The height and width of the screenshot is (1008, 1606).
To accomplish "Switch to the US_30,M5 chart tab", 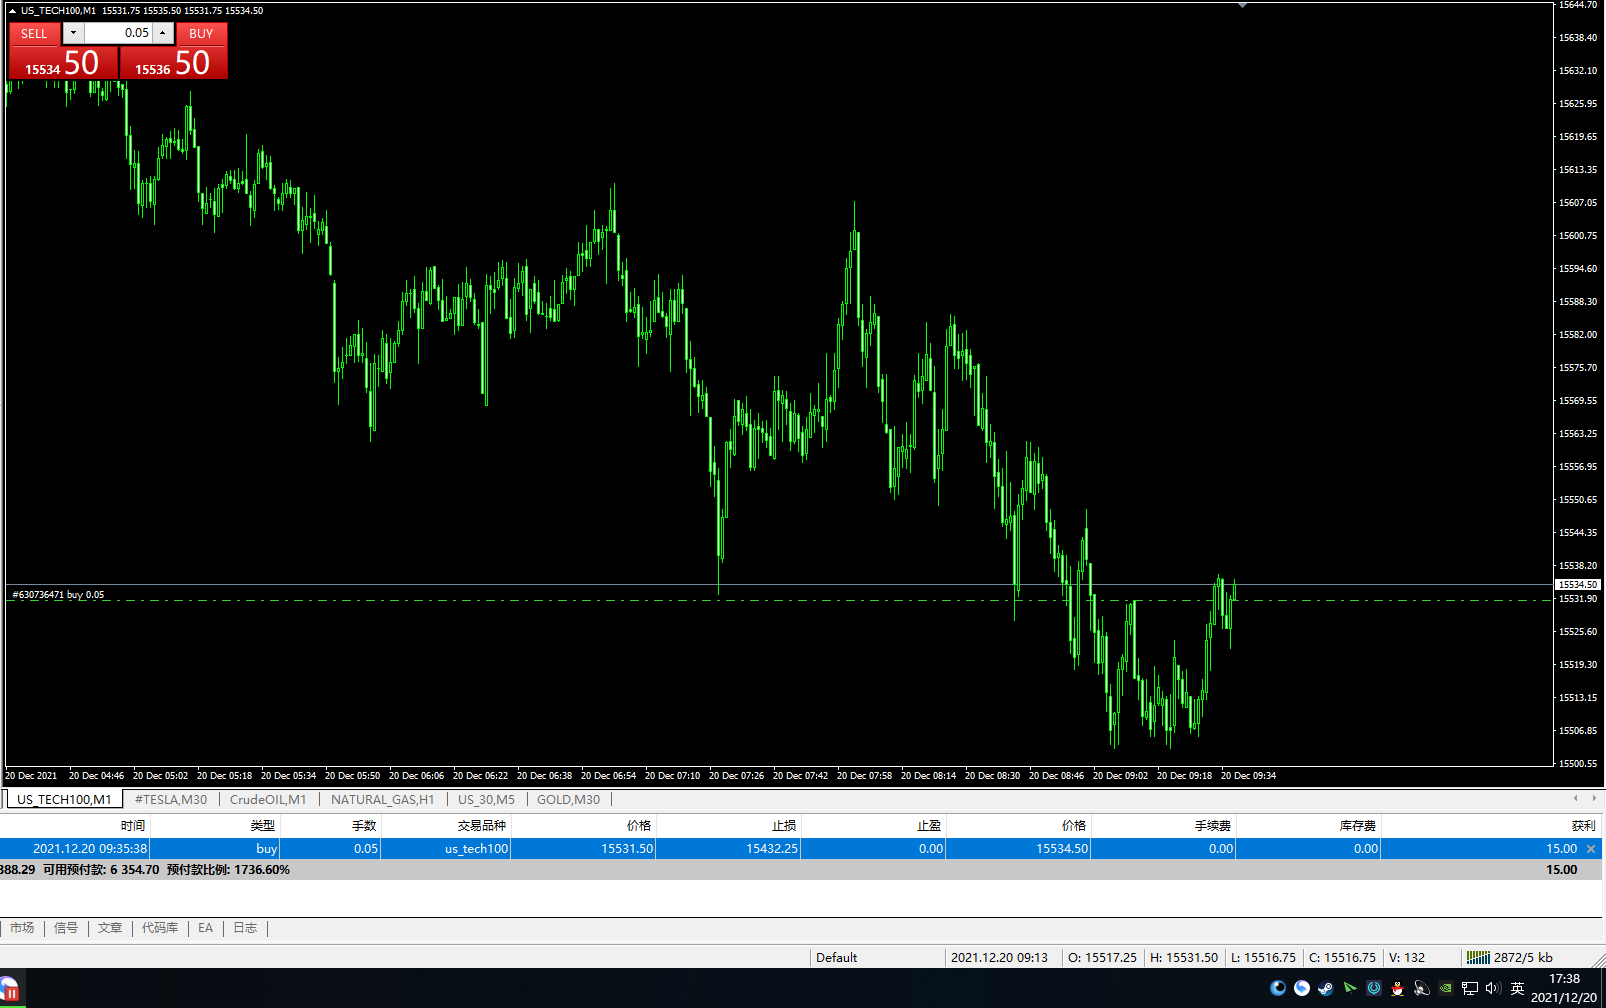I will tap(486, 799).
